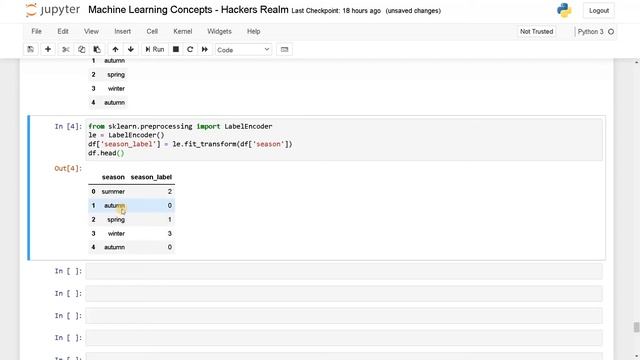640x360 pixels.
Task: Click the scrollbar up arrow
Action: click(636, 62)
